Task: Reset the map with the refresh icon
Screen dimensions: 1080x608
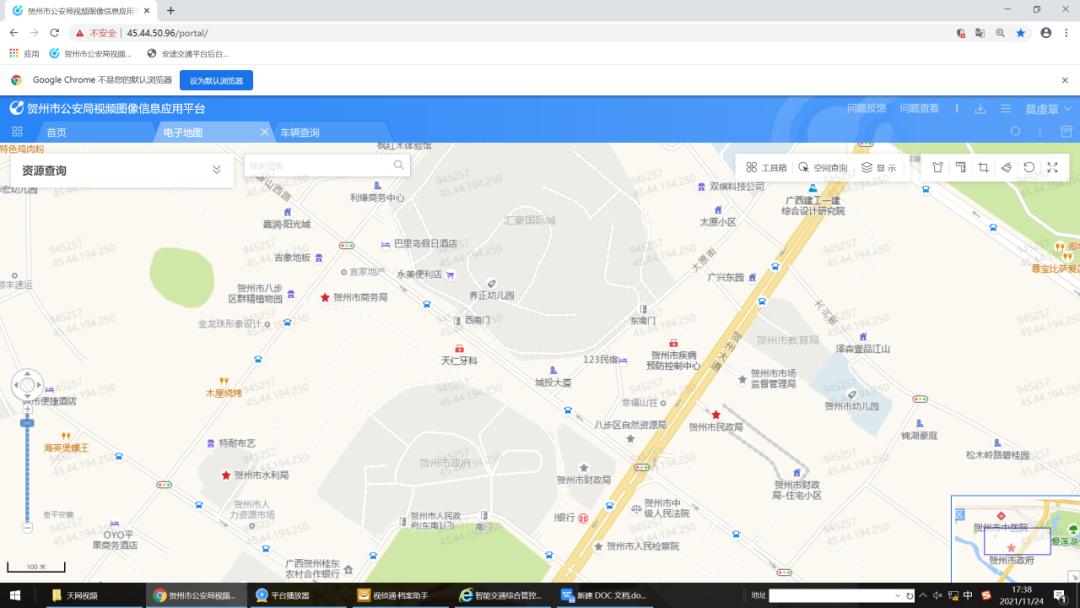Action: click(x=1028, y=167)
